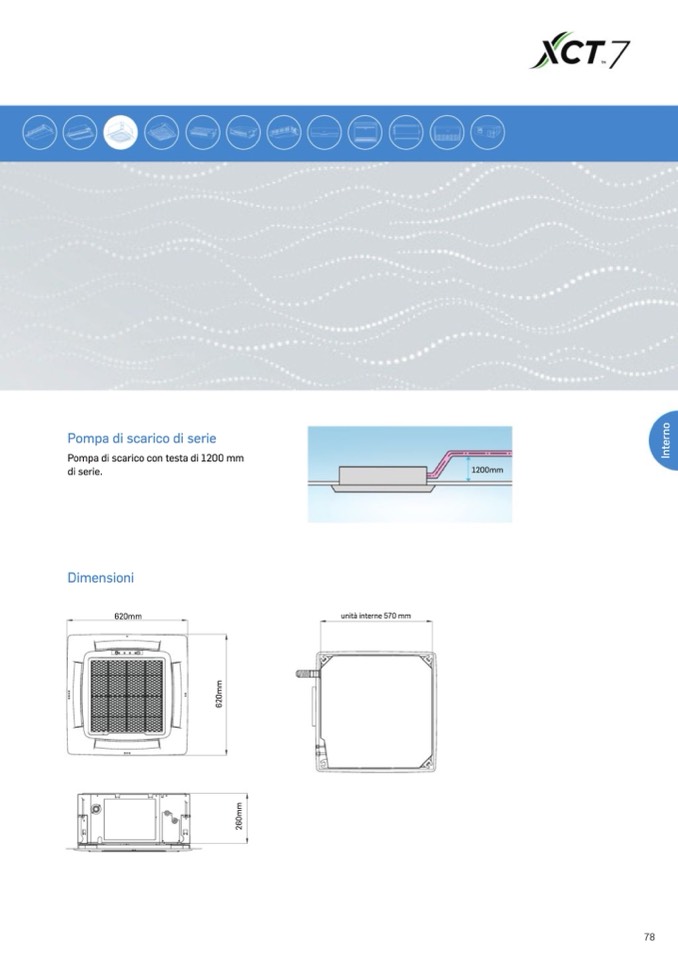The width and height of the screenshot is (678, 959).
Task: Click the tenth unit icon in the blue bar
Action: pos(406,132)
